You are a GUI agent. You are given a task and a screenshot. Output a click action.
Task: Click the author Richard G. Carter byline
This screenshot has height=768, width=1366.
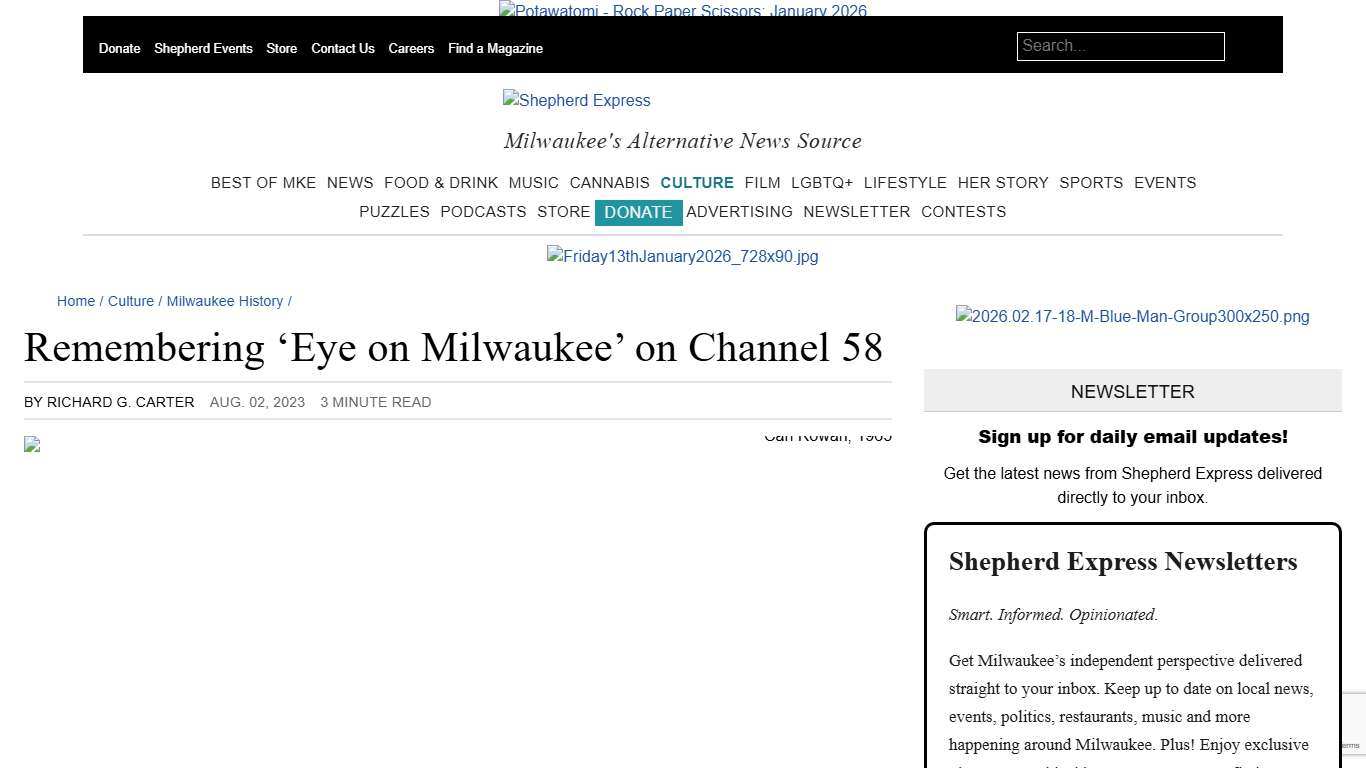(x=120, y=402)
